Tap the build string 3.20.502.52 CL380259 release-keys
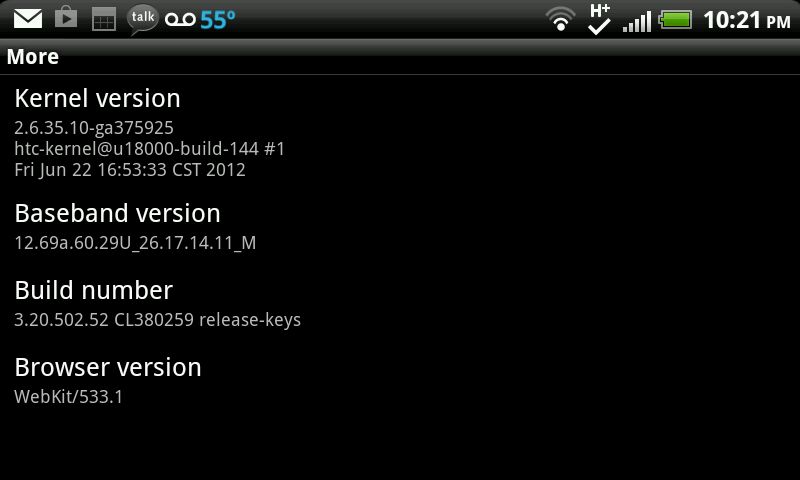 click(x=158, y=320)
